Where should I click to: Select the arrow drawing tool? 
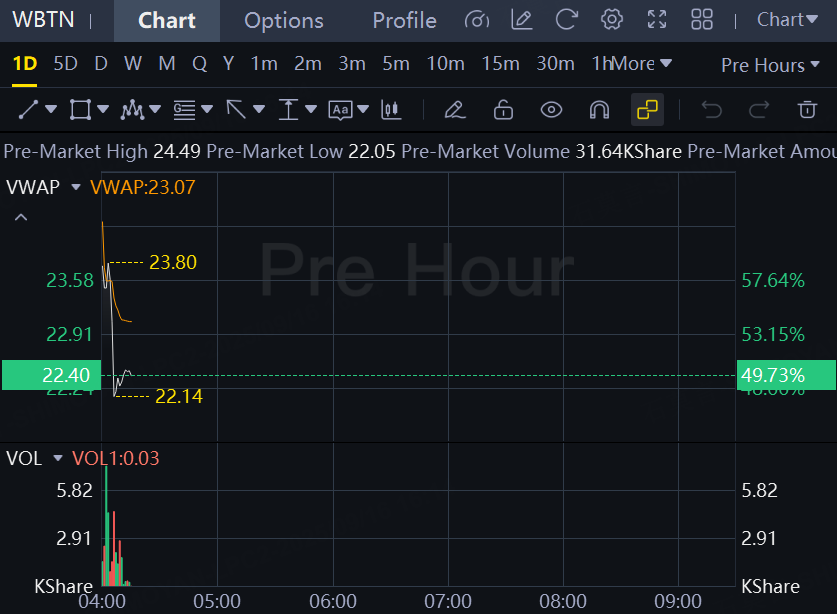pyautogui.click(x=236, y=110)
